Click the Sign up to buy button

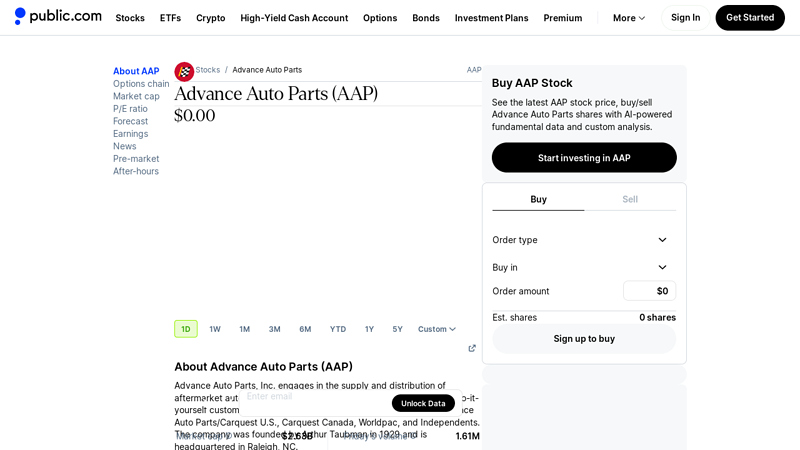[584, 339]
